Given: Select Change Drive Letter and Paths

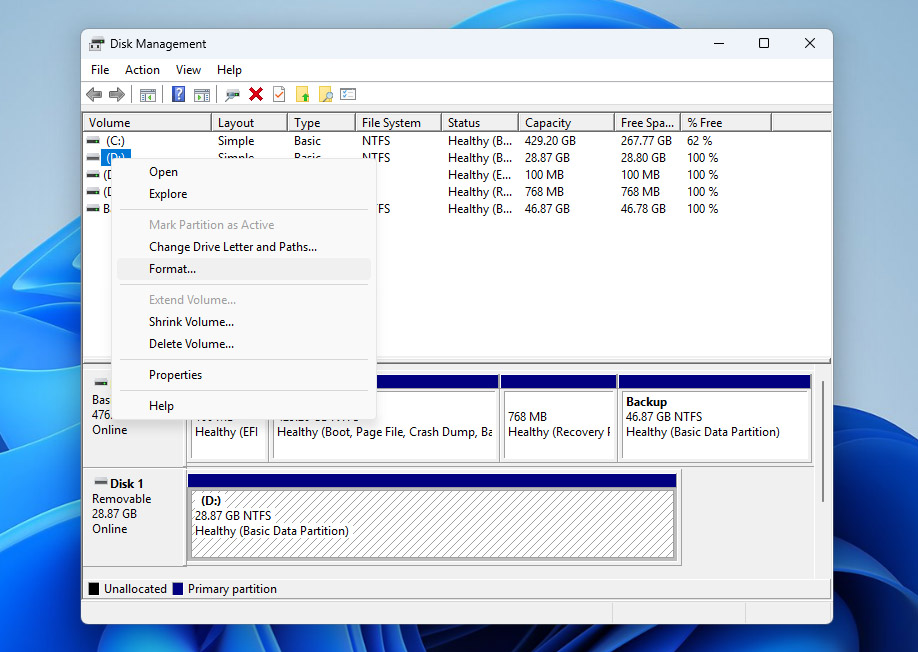Looking at the screenshot, I should 244,247.
